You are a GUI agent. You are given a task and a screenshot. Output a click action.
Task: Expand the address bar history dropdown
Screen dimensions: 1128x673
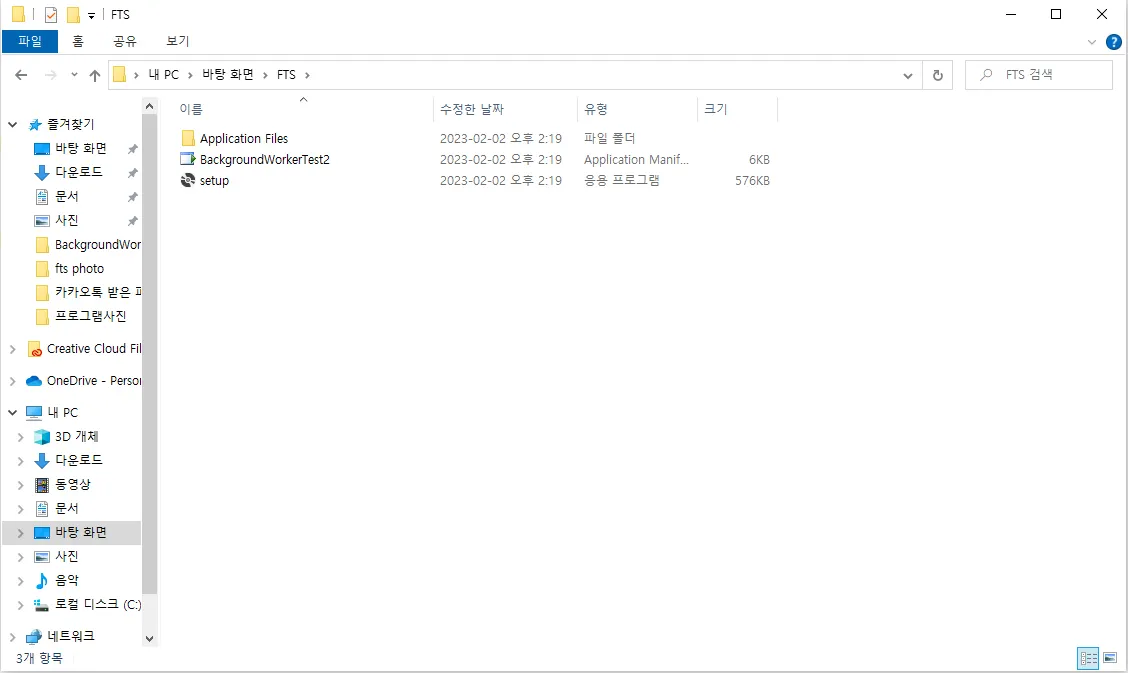[x=908, y=75]
